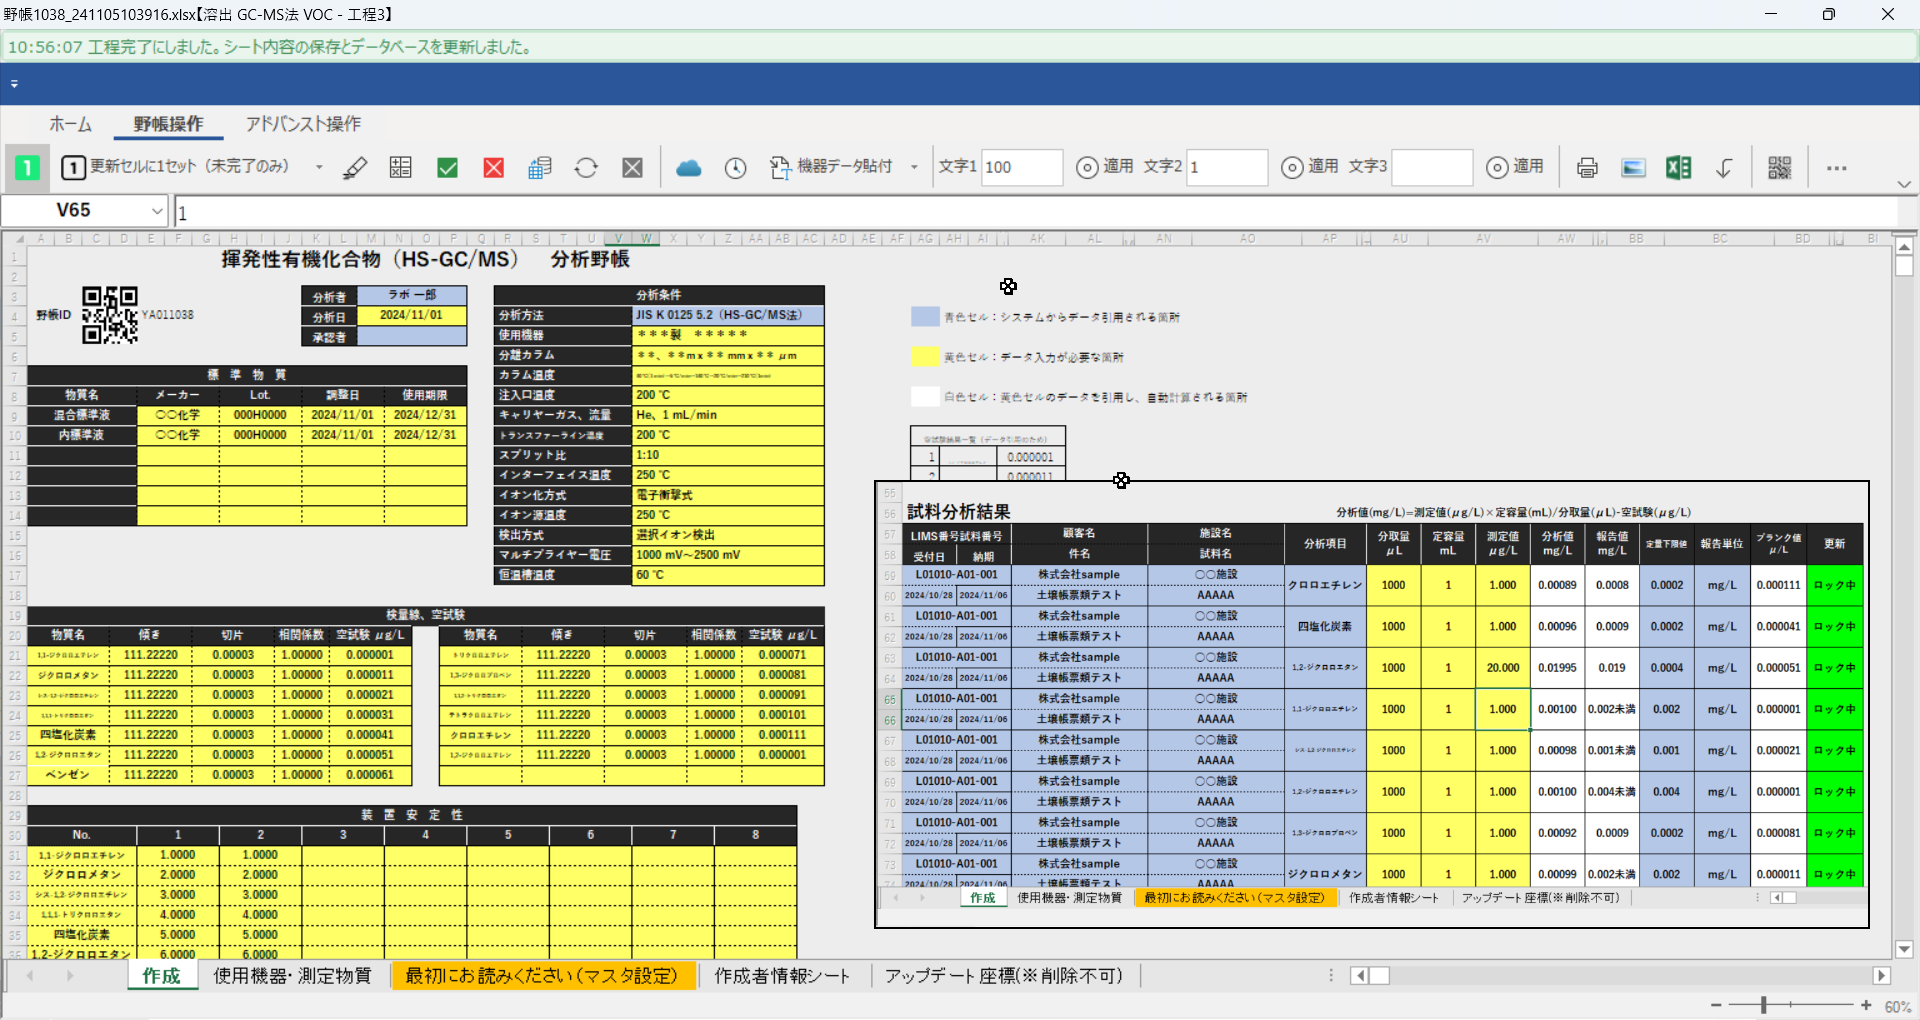Screen dimensions: 1920x1020
Task: Switch to 使用機器･測定物質 sheet tab at bottom
Action: tap(292, 976)
